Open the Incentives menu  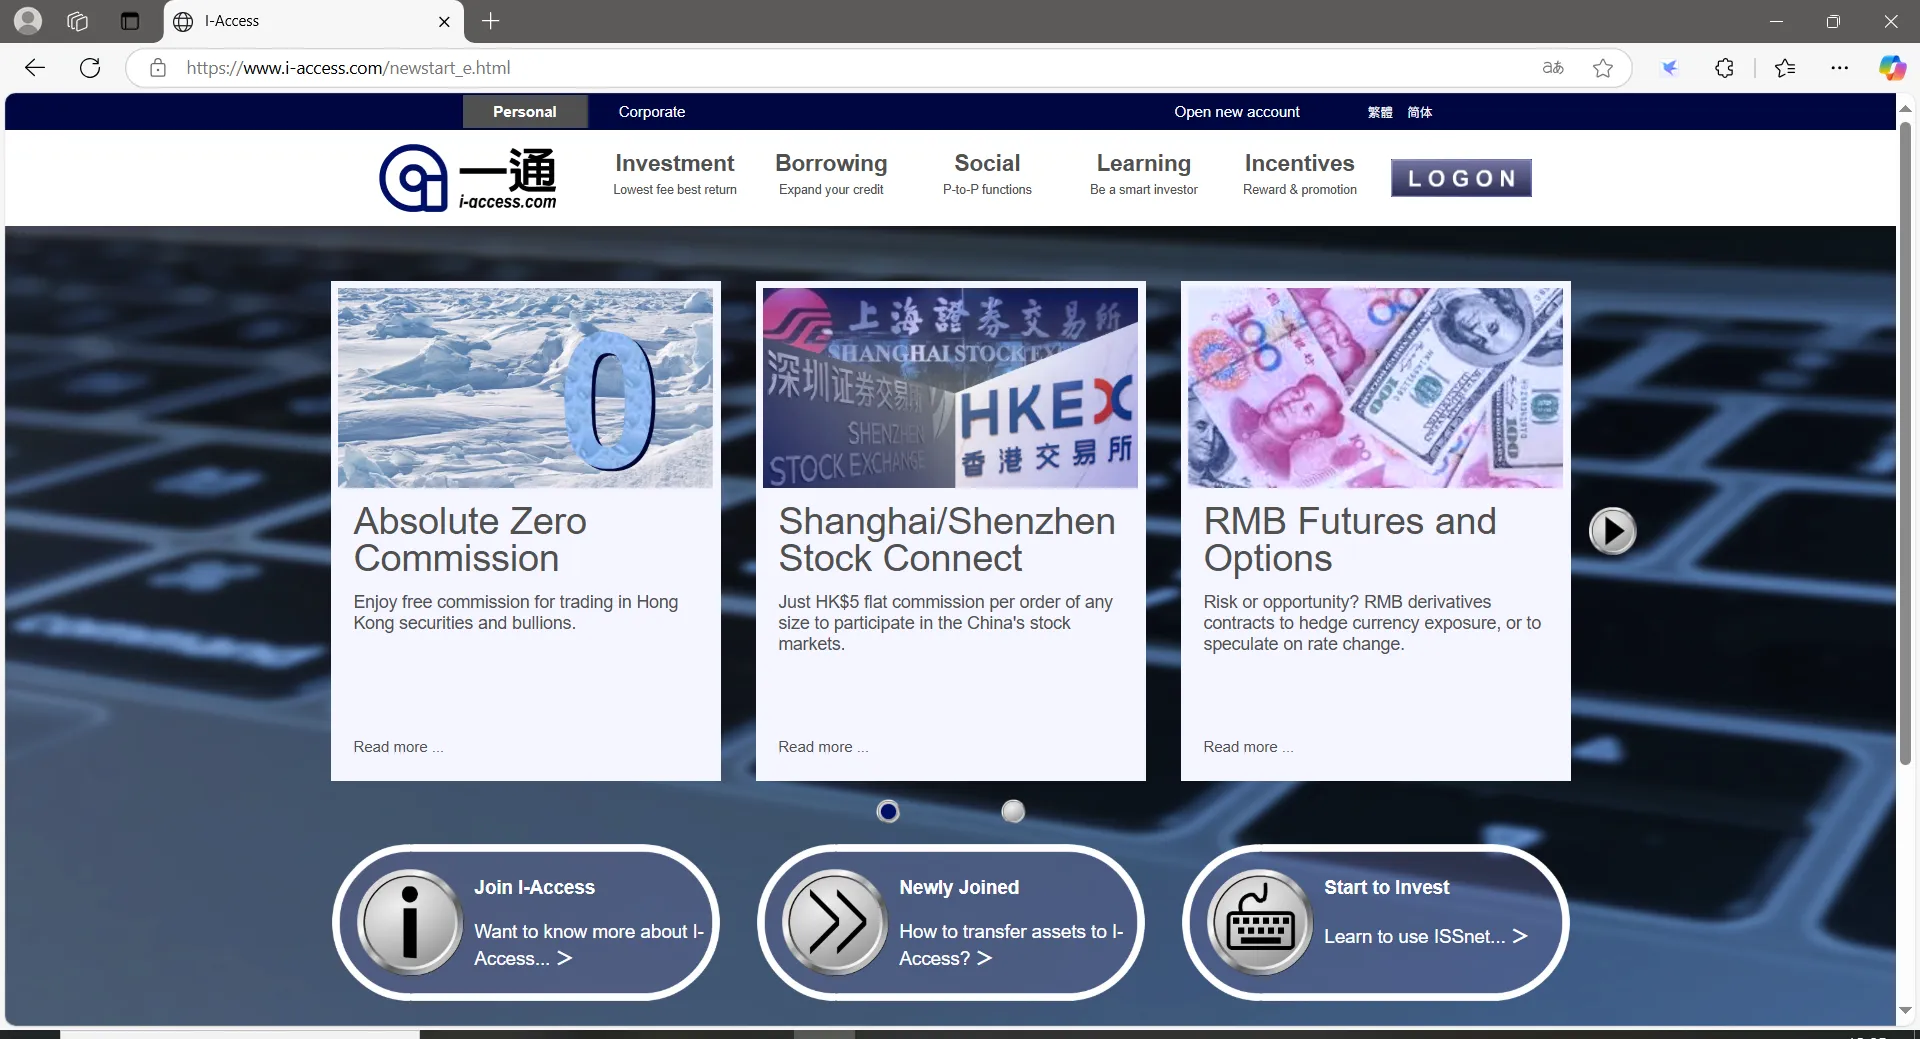[x=1300, y=174]
